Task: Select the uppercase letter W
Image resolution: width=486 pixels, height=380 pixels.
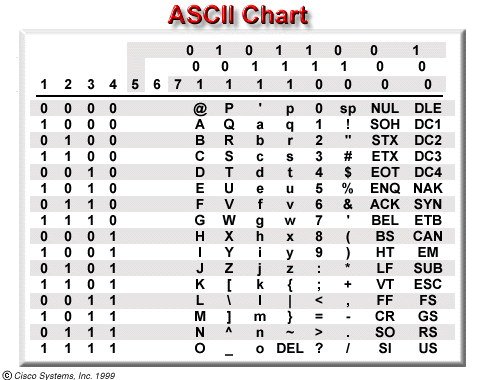Action: coord(229,220)
